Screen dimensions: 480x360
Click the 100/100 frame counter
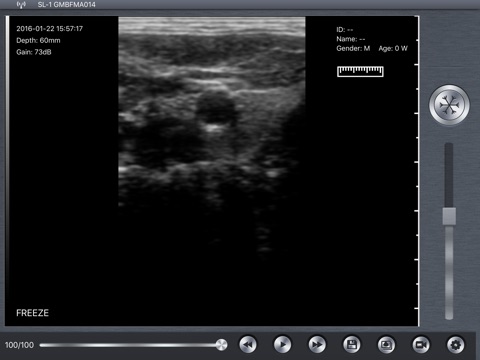(x=19, y=345)
